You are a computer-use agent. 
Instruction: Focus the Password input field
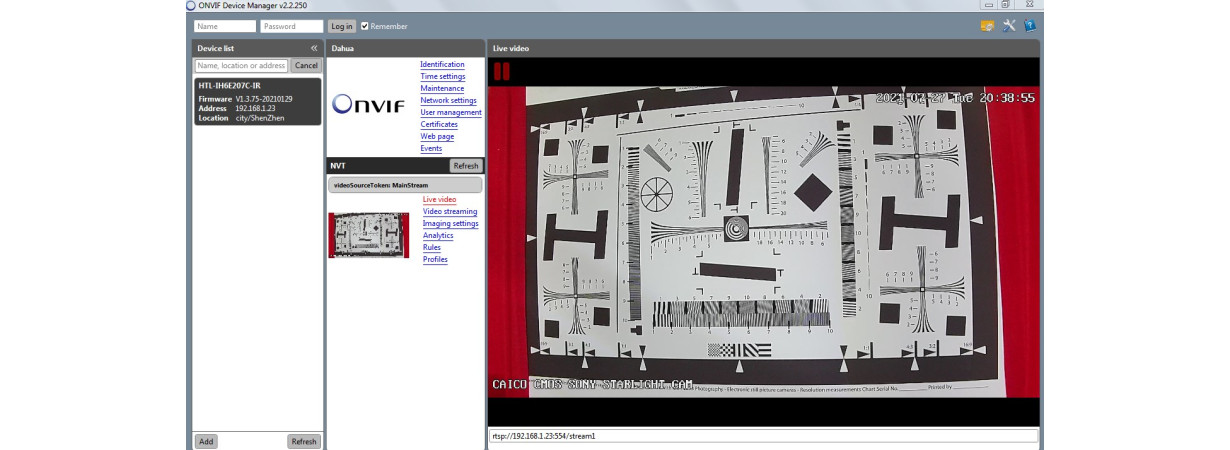[x=291, y=26]
